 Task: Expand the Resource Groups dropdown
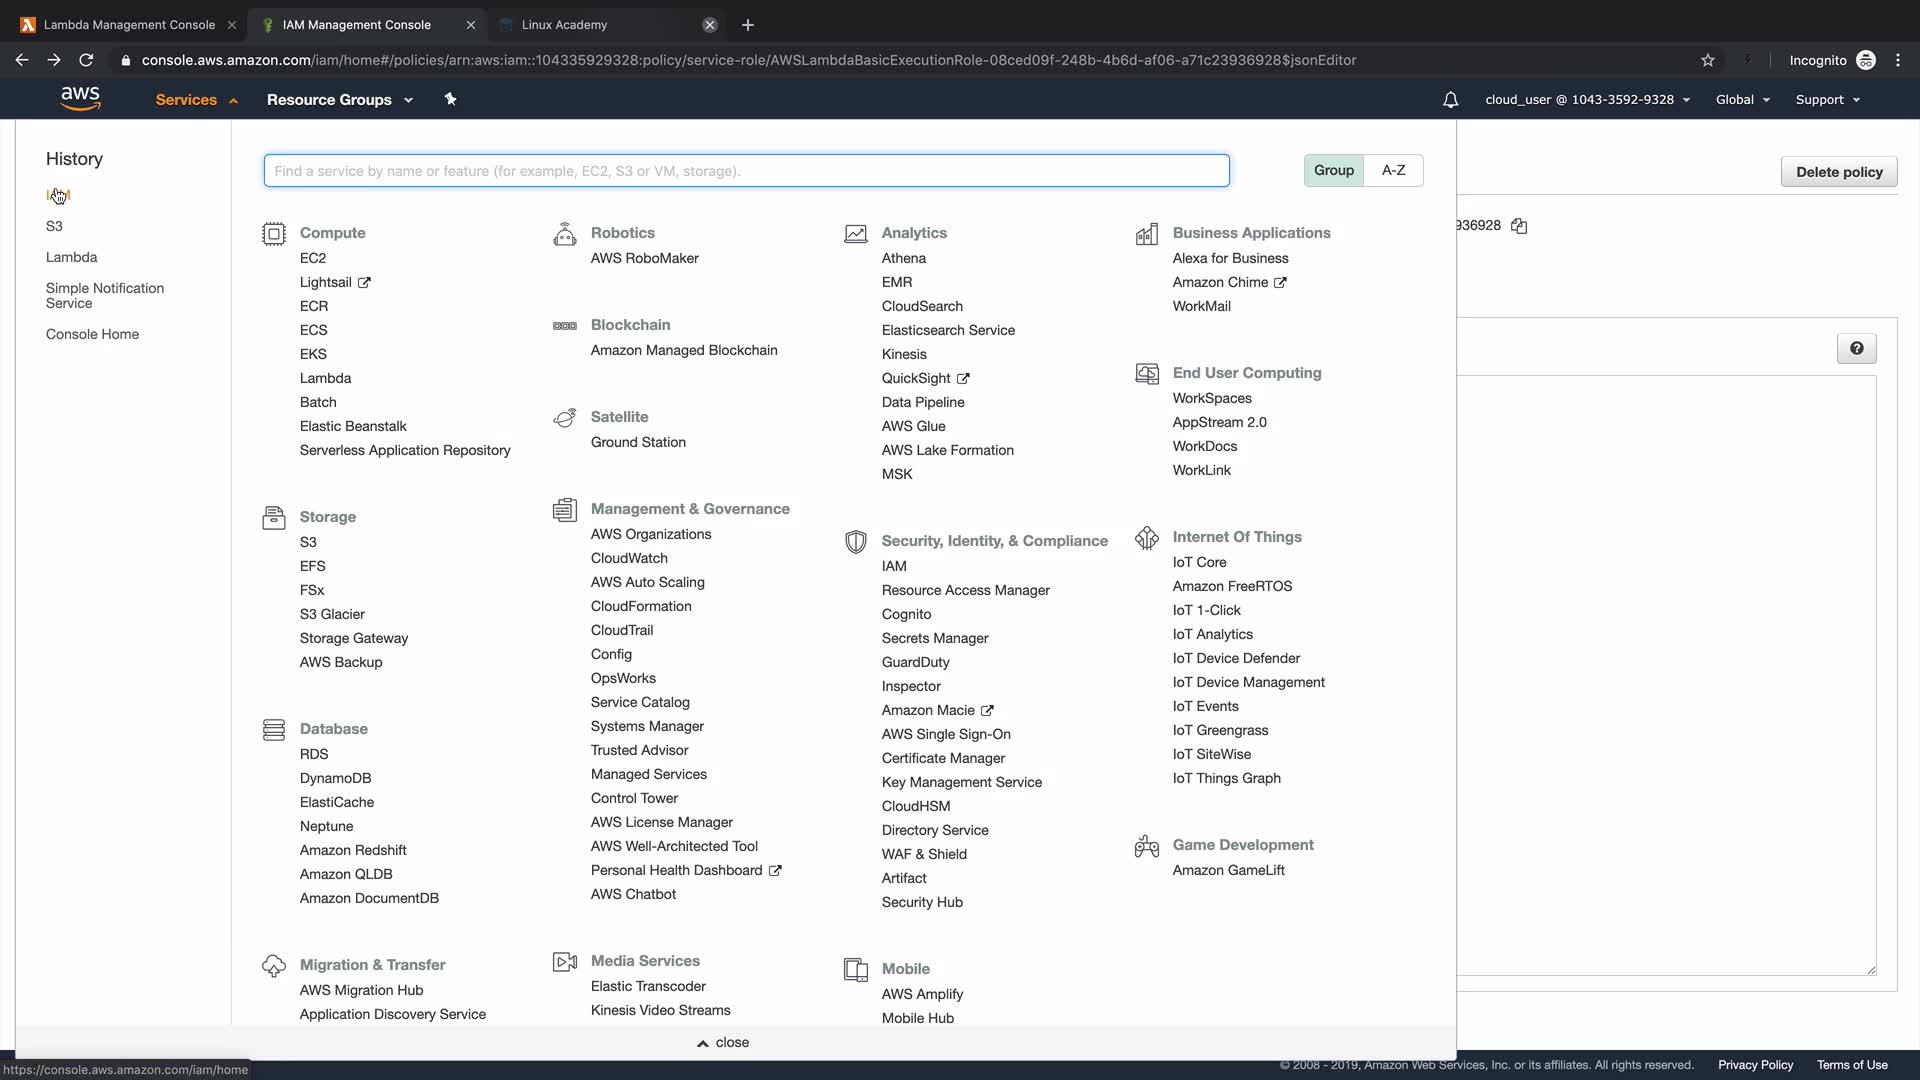coord(339,100)
